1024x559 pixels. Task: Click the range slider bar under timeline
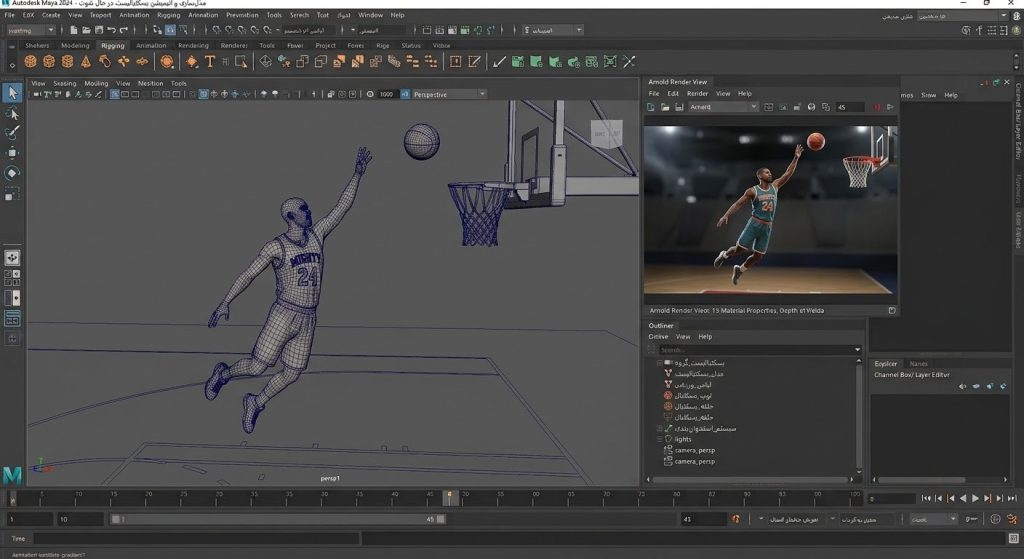(278, 519)
